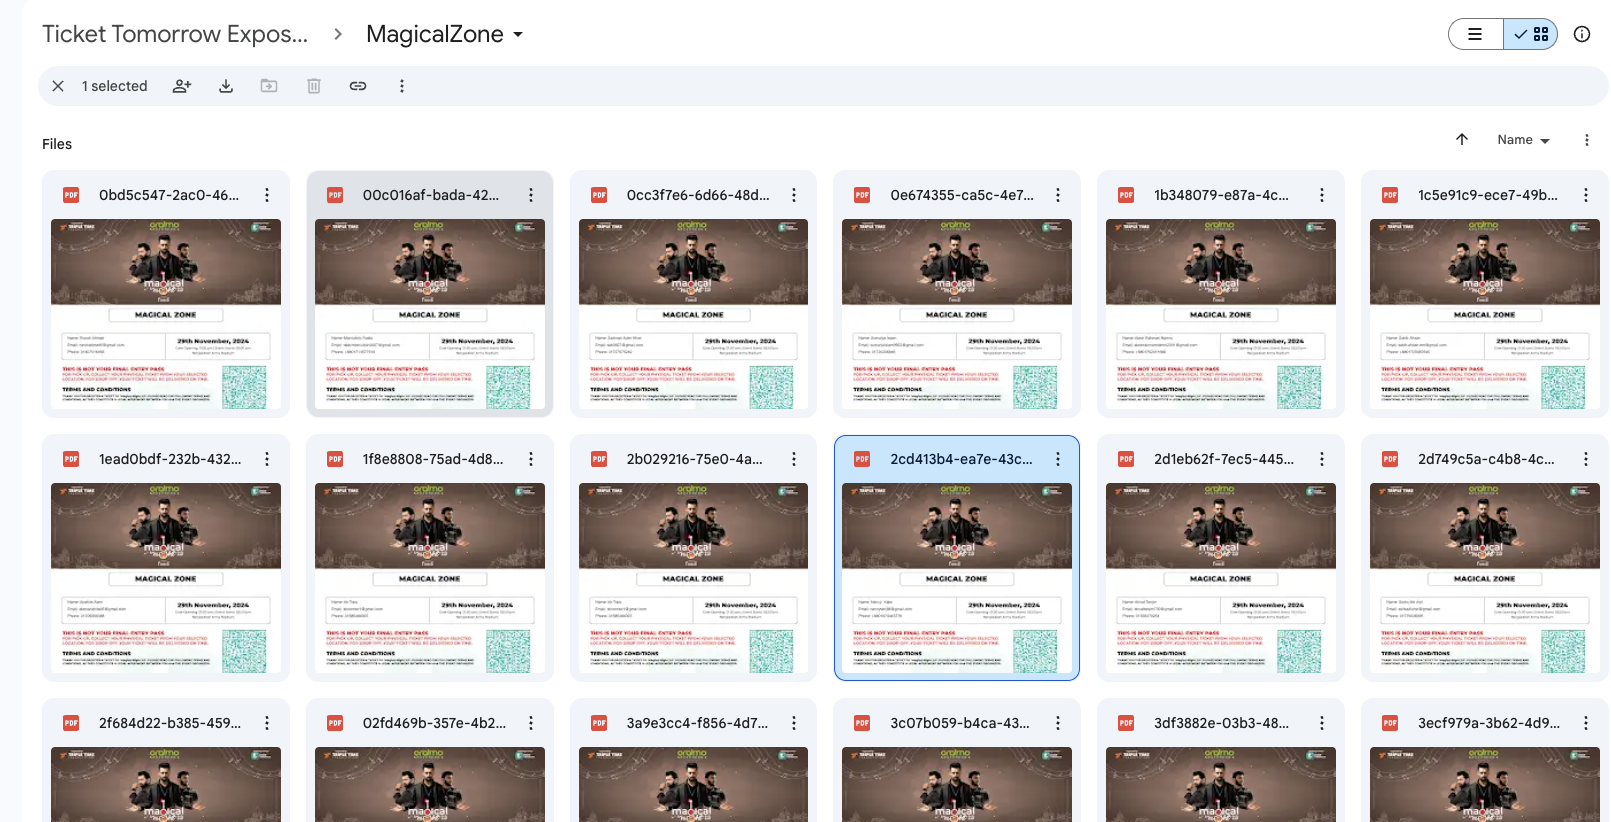Screen dimensions: 1611x822
Task: Click the selected 2cd413b4-ea7e-43c... thumbnail
Action: tap(957, 578)
